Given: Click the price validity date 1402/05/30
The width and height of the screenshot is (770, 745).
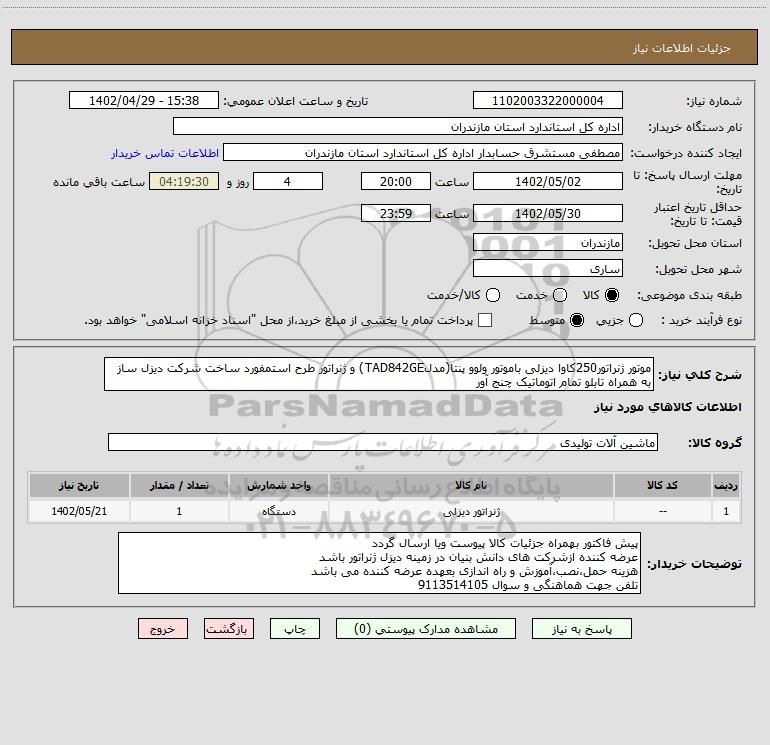Looking at the screenshot, I should [548, 213].
